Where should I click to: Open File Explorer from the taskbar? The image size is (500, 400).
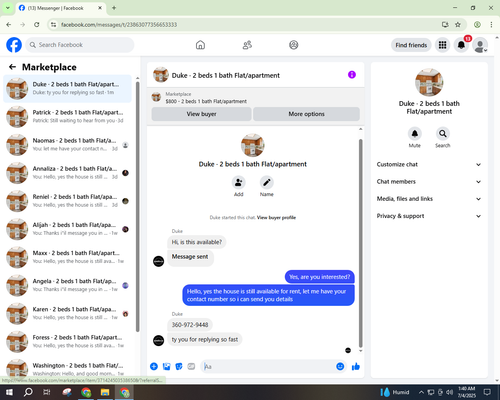[x=105, y=392]
